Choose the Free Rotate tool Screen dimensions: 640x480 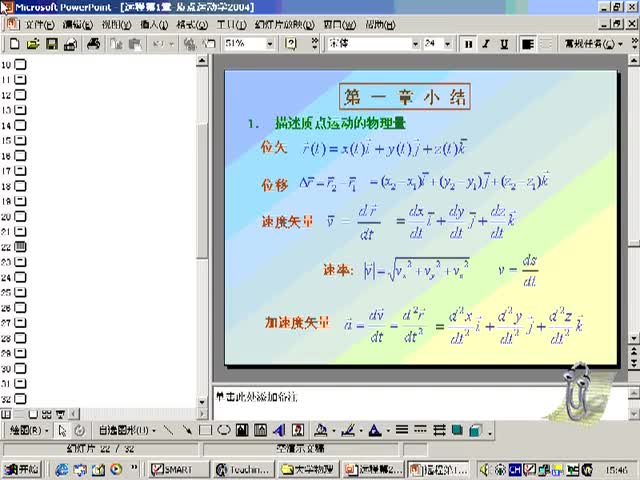coord(80,430)
